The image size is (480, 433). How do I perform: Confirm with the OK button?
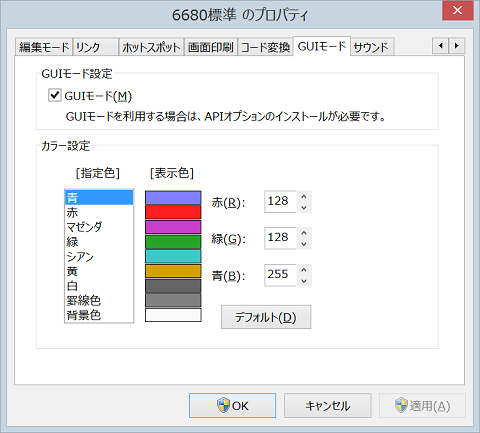coord(232,405)
